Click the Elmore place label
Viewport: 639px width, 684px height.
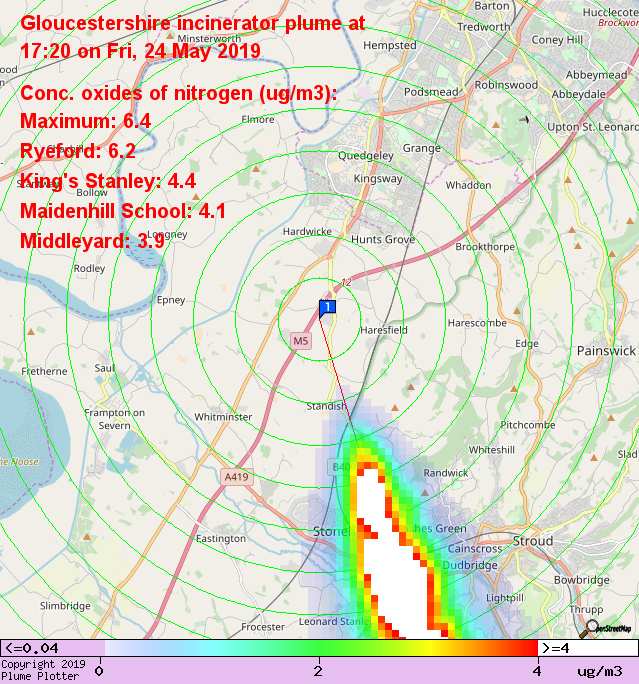258,120
